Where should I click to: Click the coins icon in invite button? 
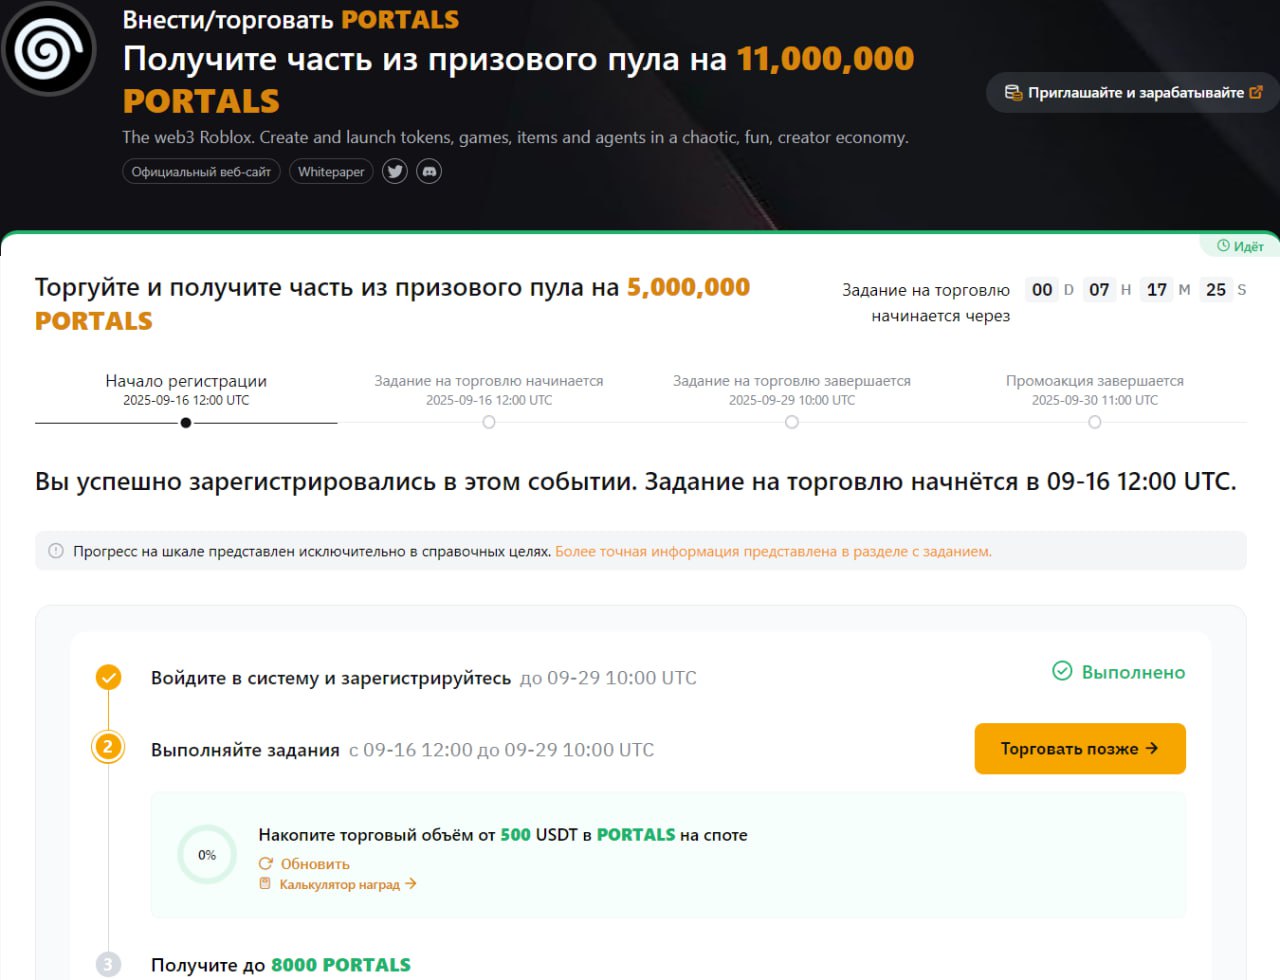pyautogui.click(x=1013, y=92)
